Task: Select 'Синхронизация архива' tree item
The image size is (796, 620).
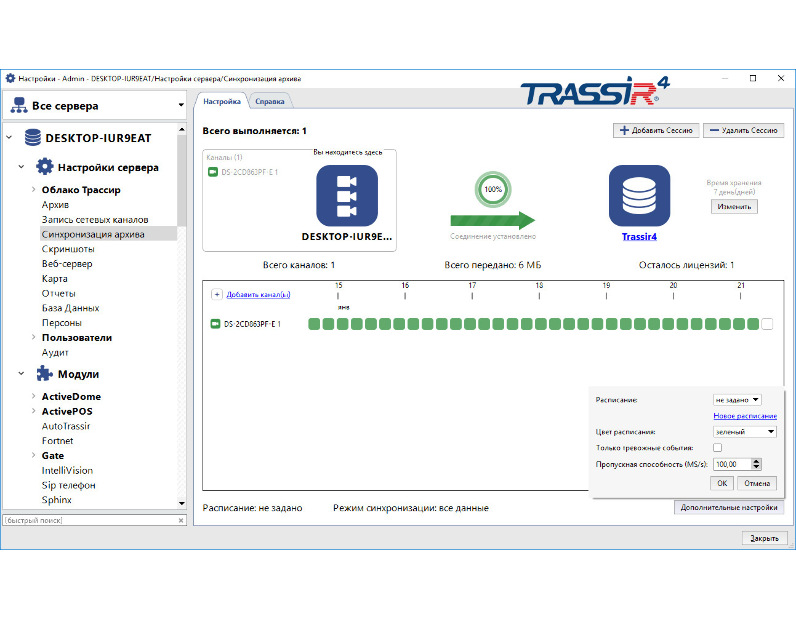Action: (x=93, y=234)
